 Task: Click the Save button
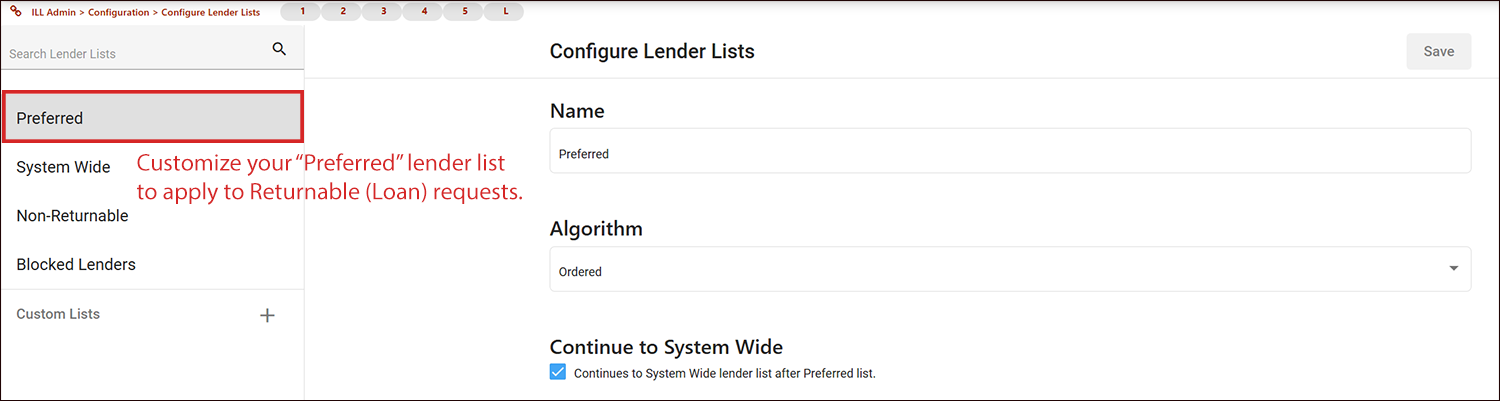click(1438, 52)
